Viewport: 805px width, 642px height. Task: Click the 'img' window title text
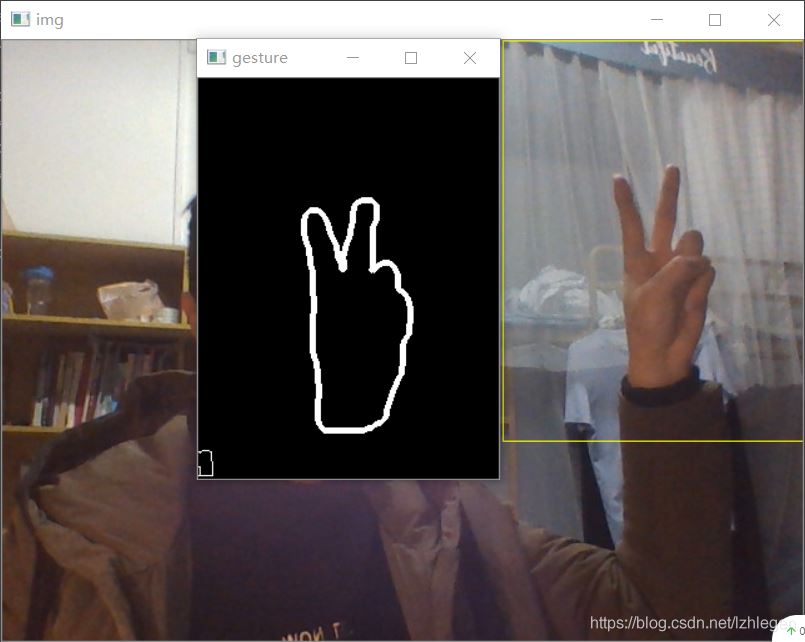click(x=50, y=20)
